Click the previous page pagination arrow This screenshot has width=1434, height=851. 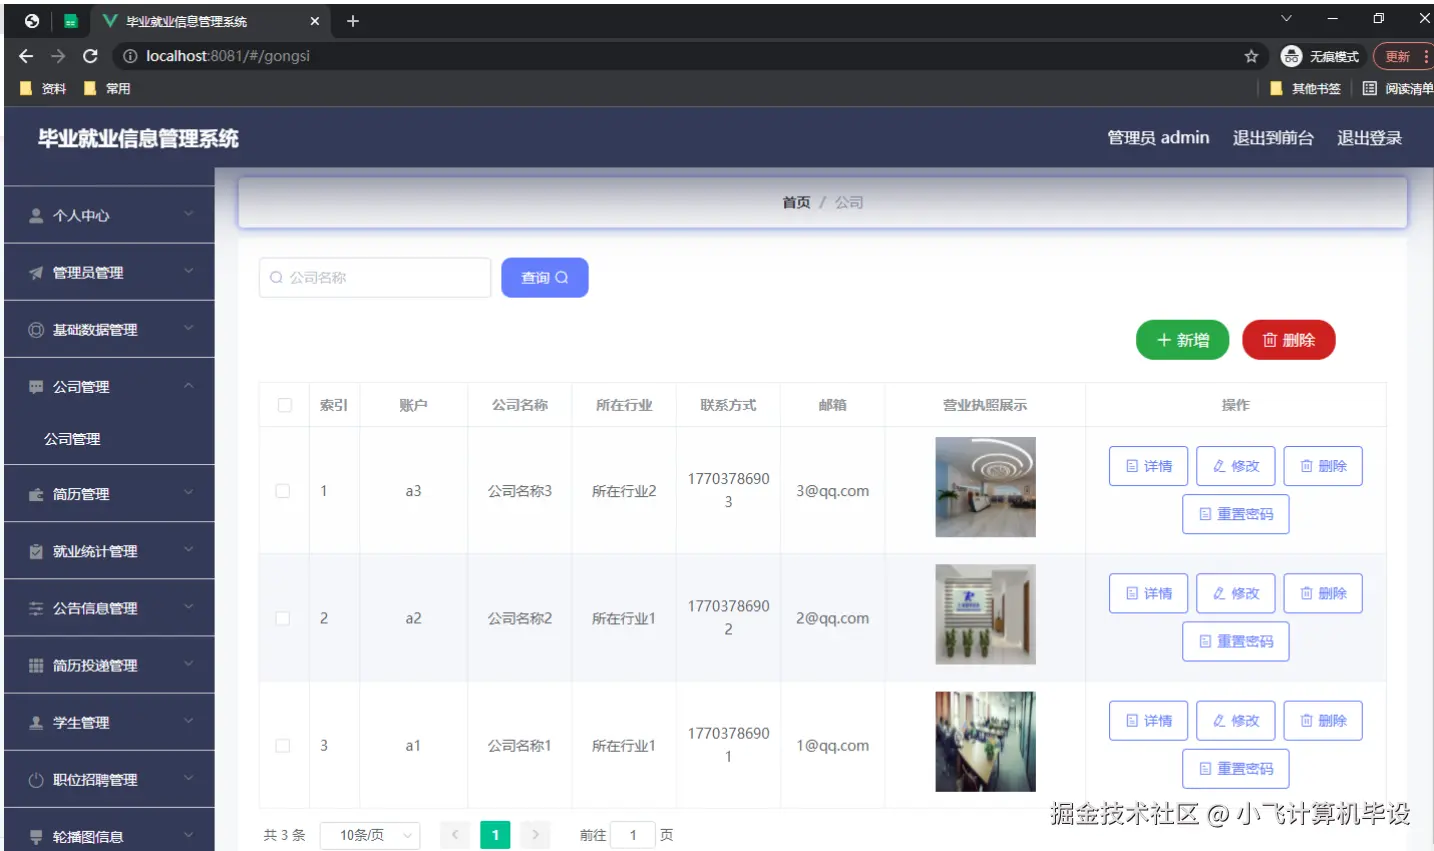tap(455, 835)
